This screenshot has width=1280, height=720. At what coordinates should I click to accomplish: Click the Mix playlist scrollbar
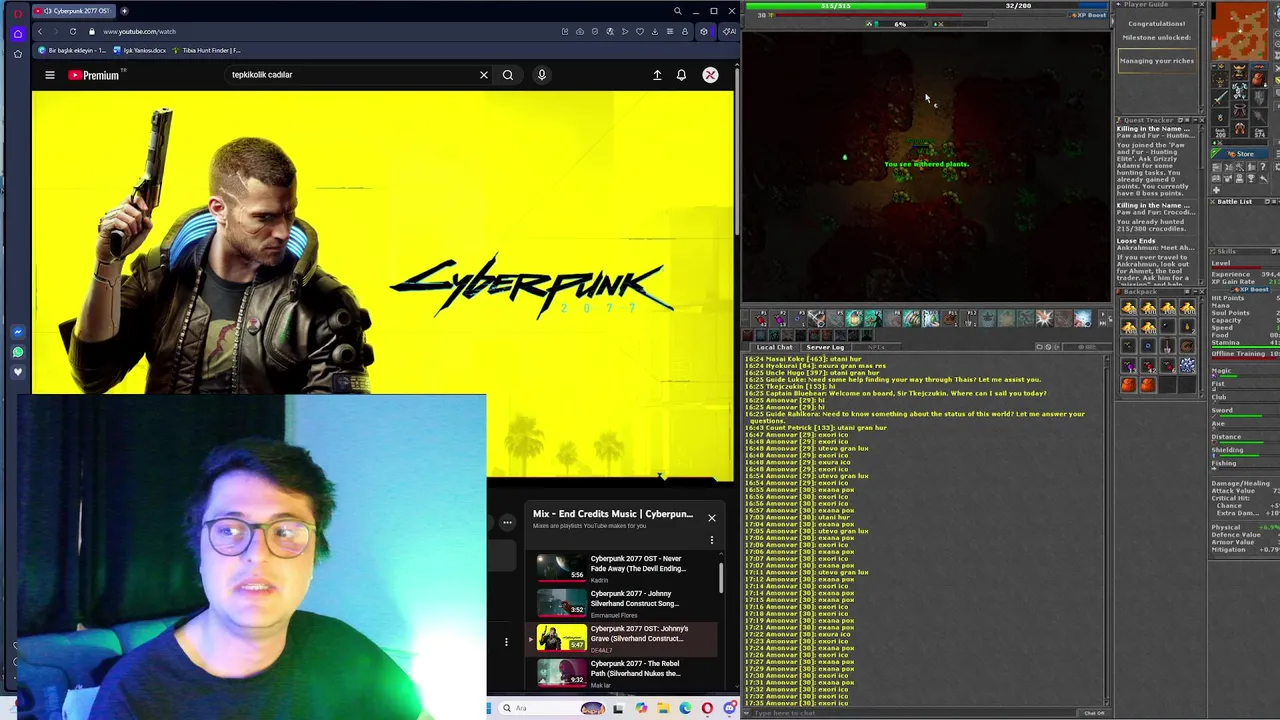pos(721,577)
